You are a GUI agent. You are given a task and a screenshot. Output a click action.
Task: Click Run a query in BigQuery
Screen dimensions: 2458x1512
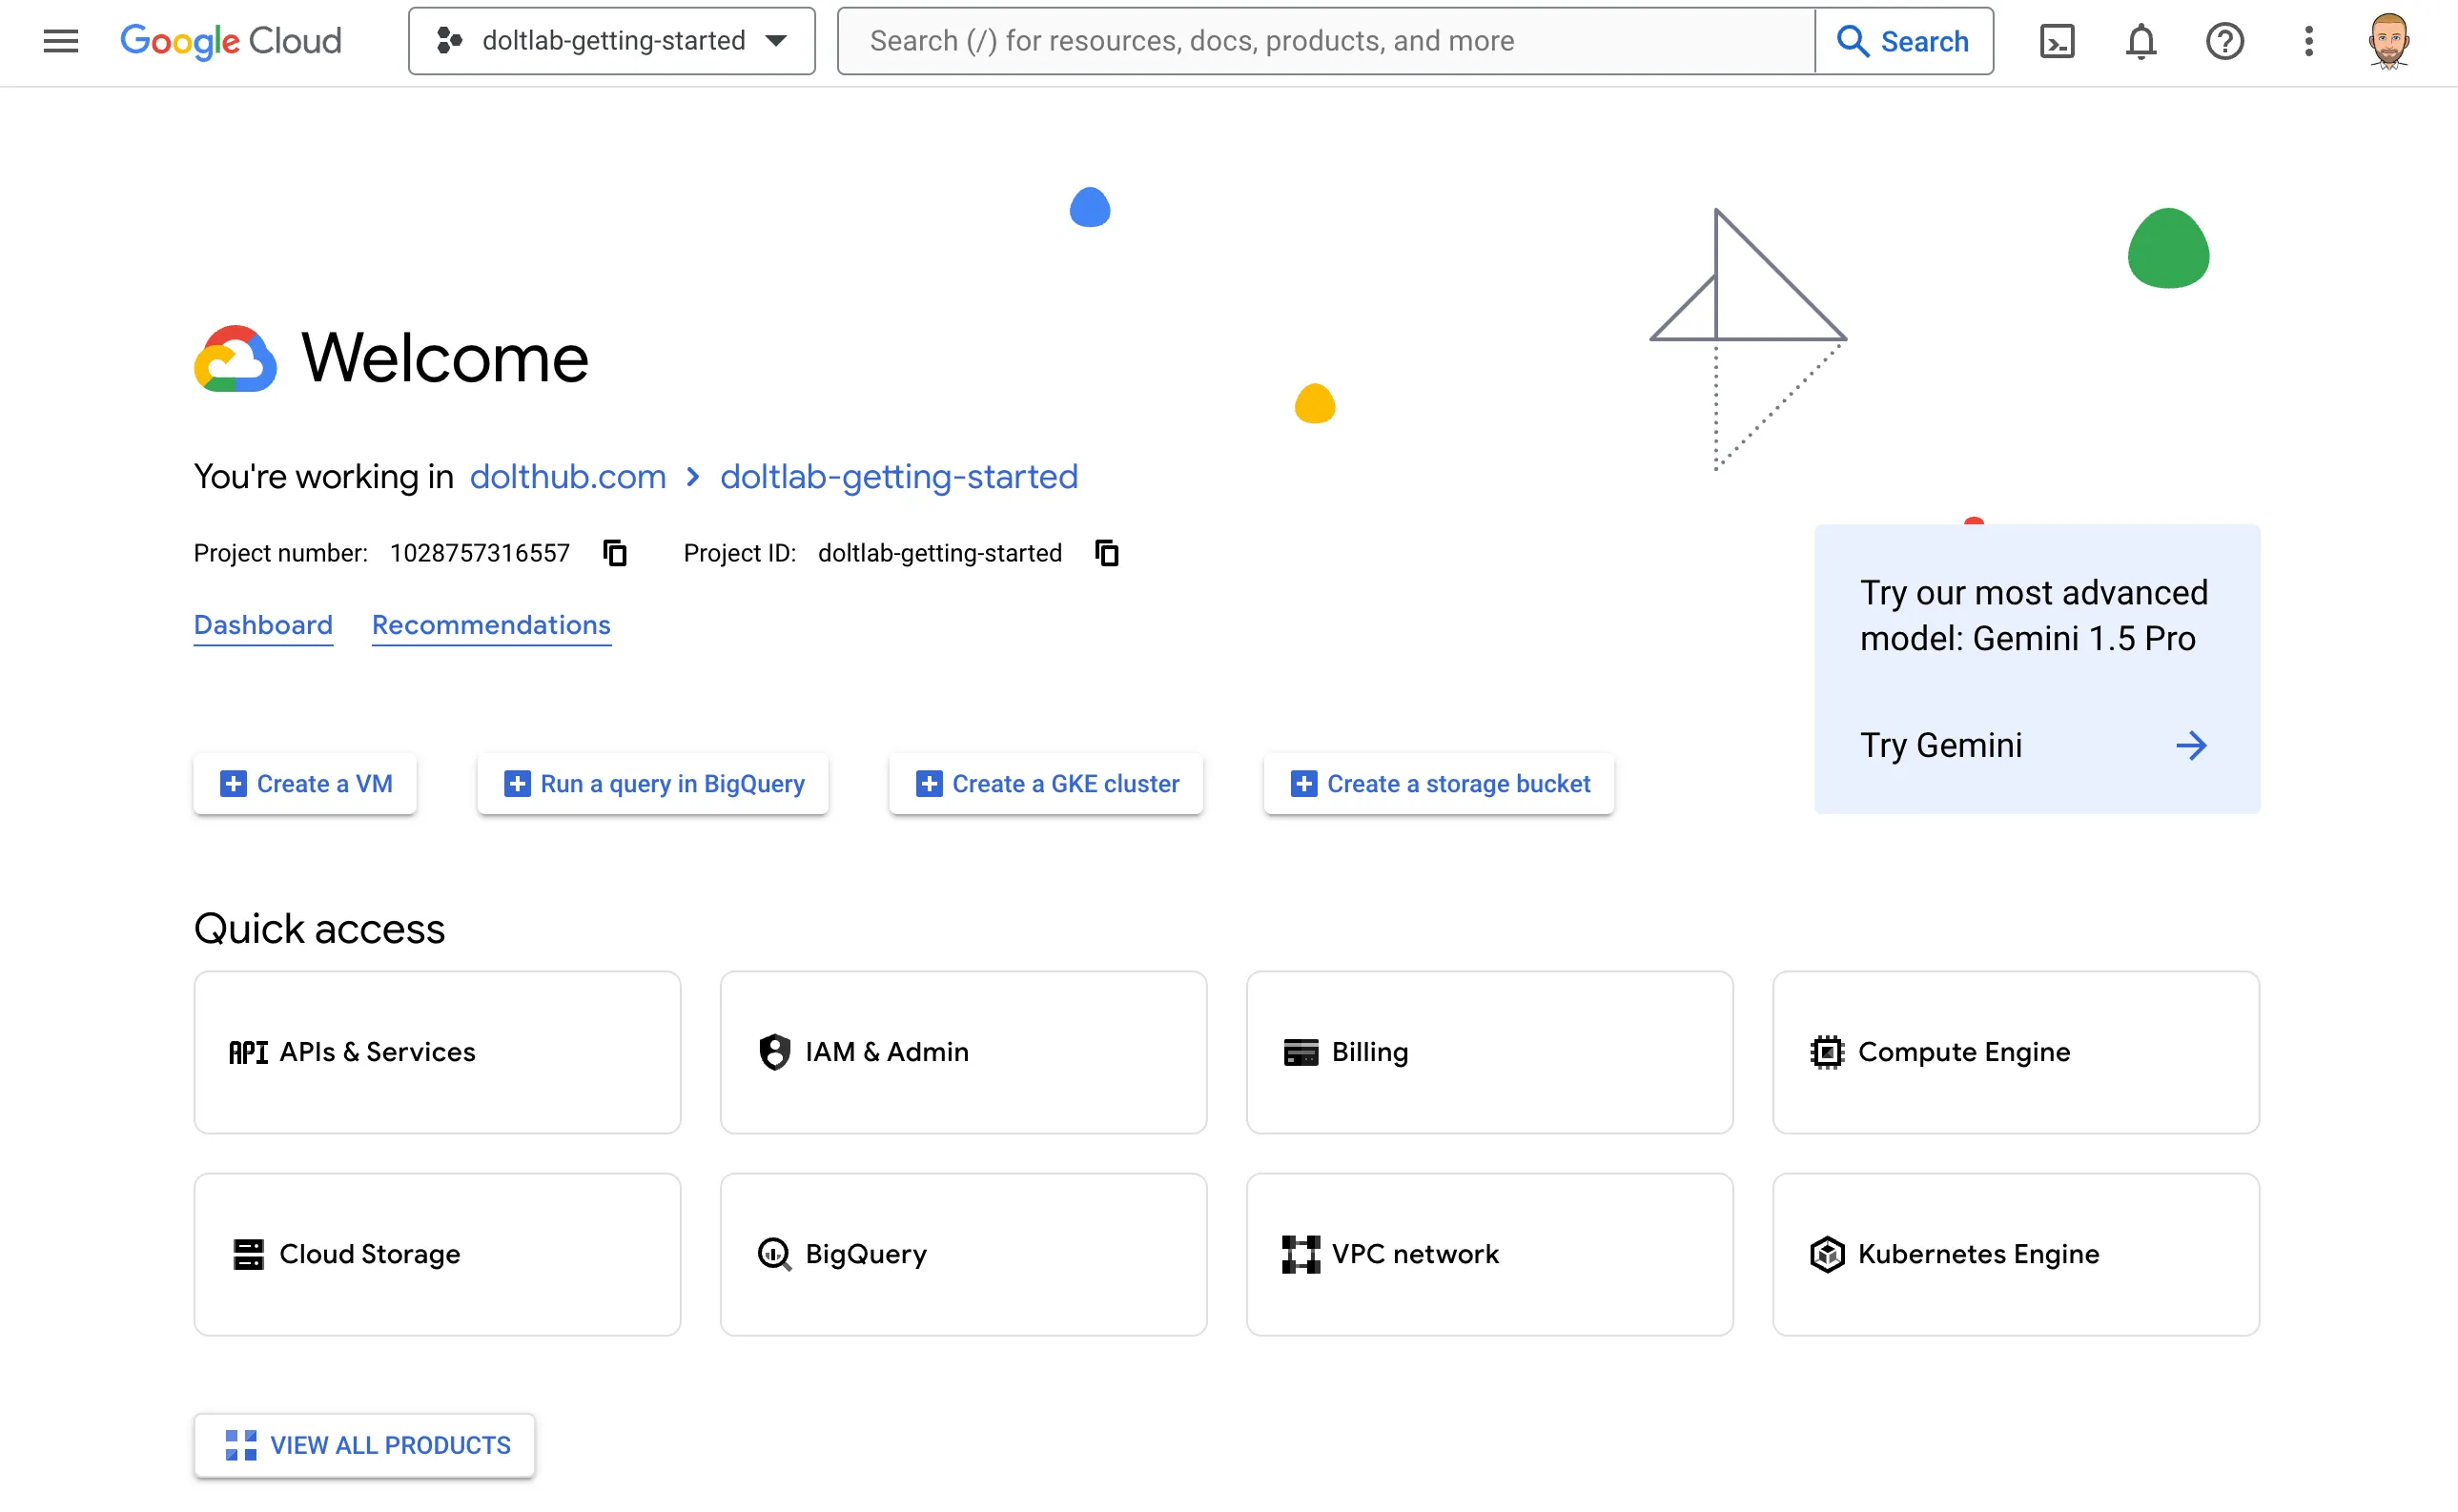pyautogui.click(x=653, y=784)
